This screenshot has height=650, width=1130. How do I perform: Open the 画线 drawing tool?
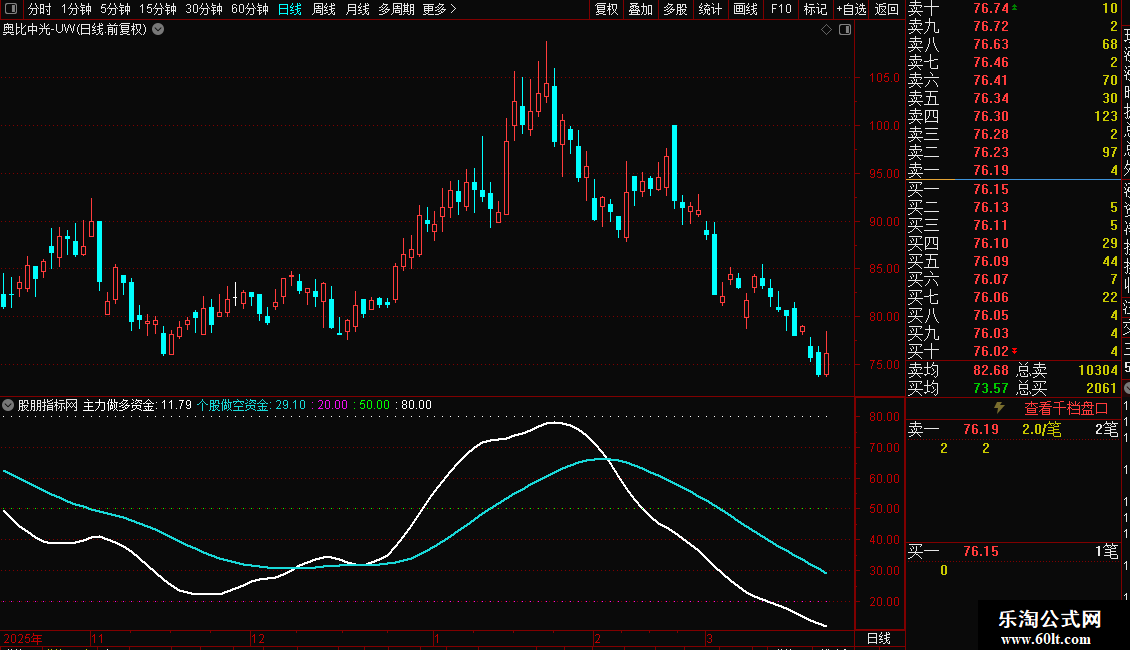point(745,9)
